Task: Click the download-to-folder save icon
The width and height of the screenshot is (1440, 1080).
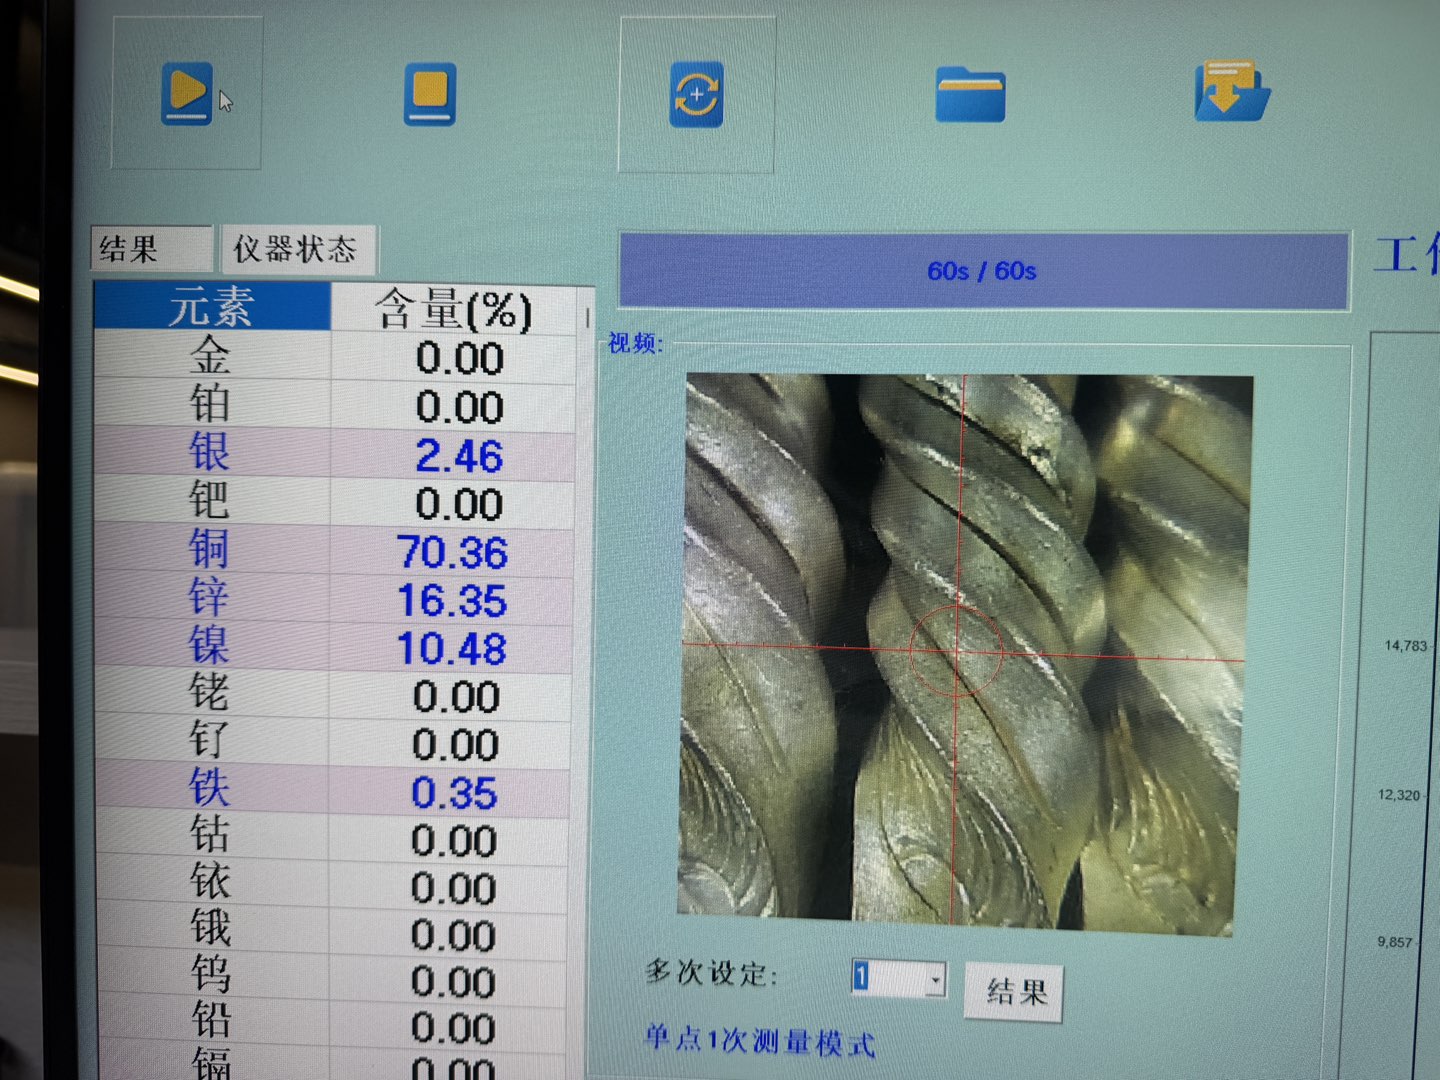Action: click(1231, 92)
